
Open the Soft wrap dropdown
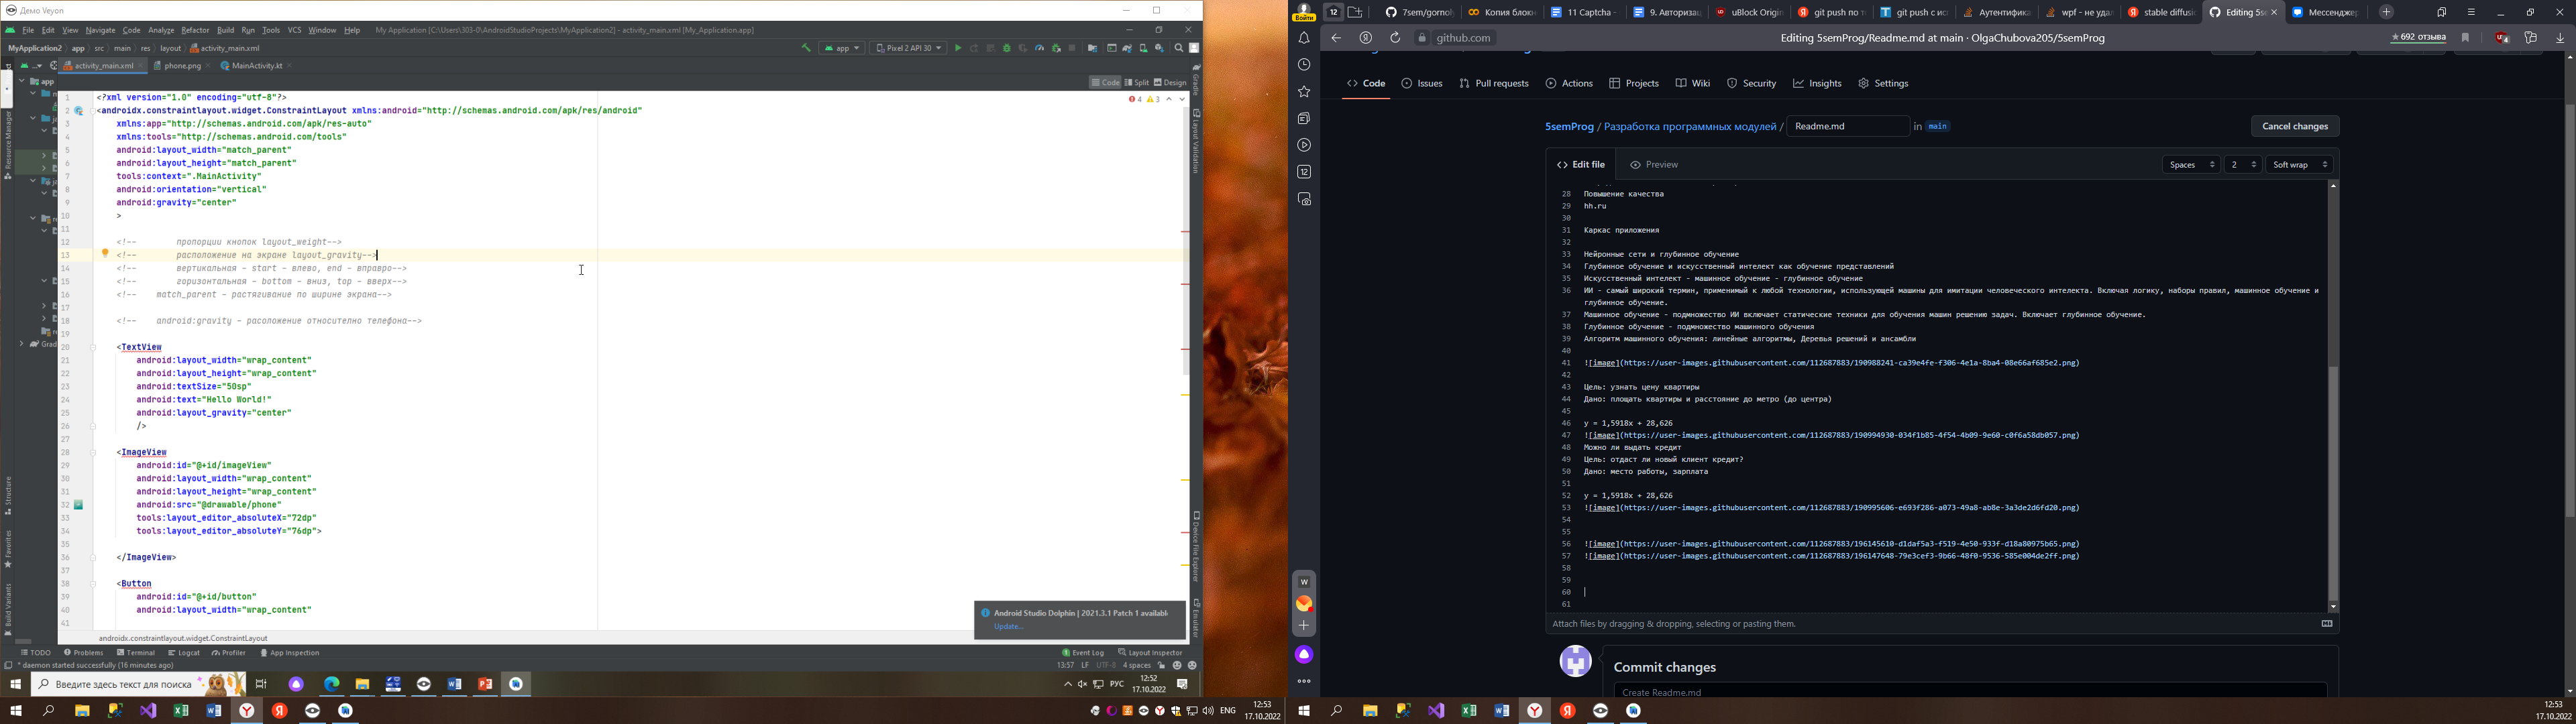2300,165
